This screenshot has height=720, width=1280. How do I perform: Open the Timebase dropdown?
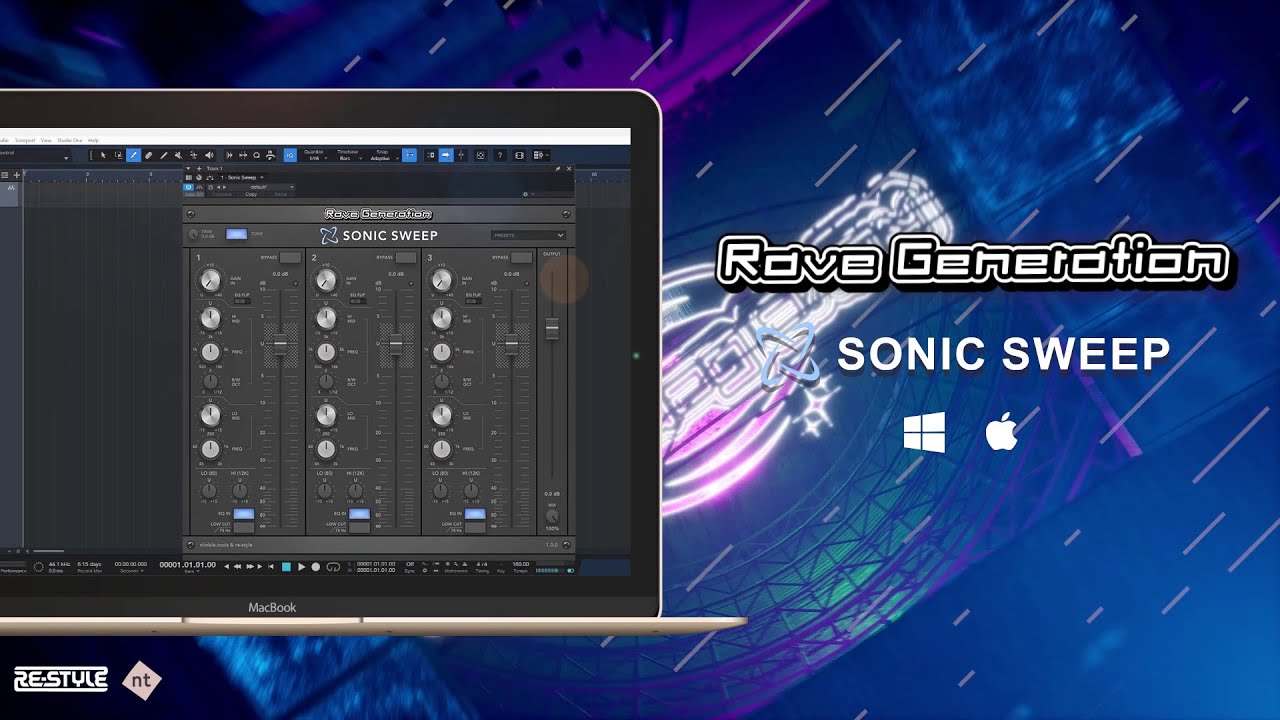pos(349,155)
